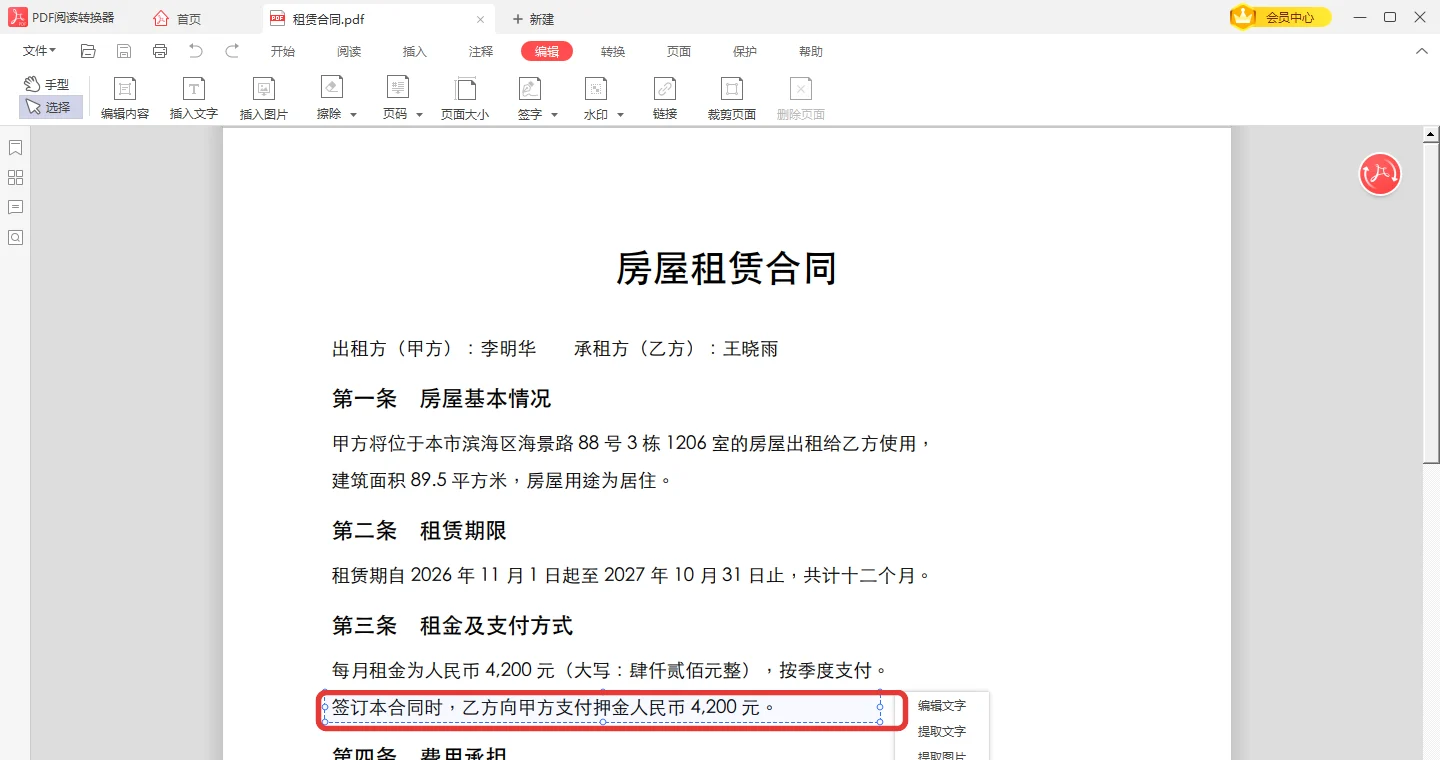1440x760 pixels.
Task: Open the search panel in left sidebar
Action: (15, 238)
